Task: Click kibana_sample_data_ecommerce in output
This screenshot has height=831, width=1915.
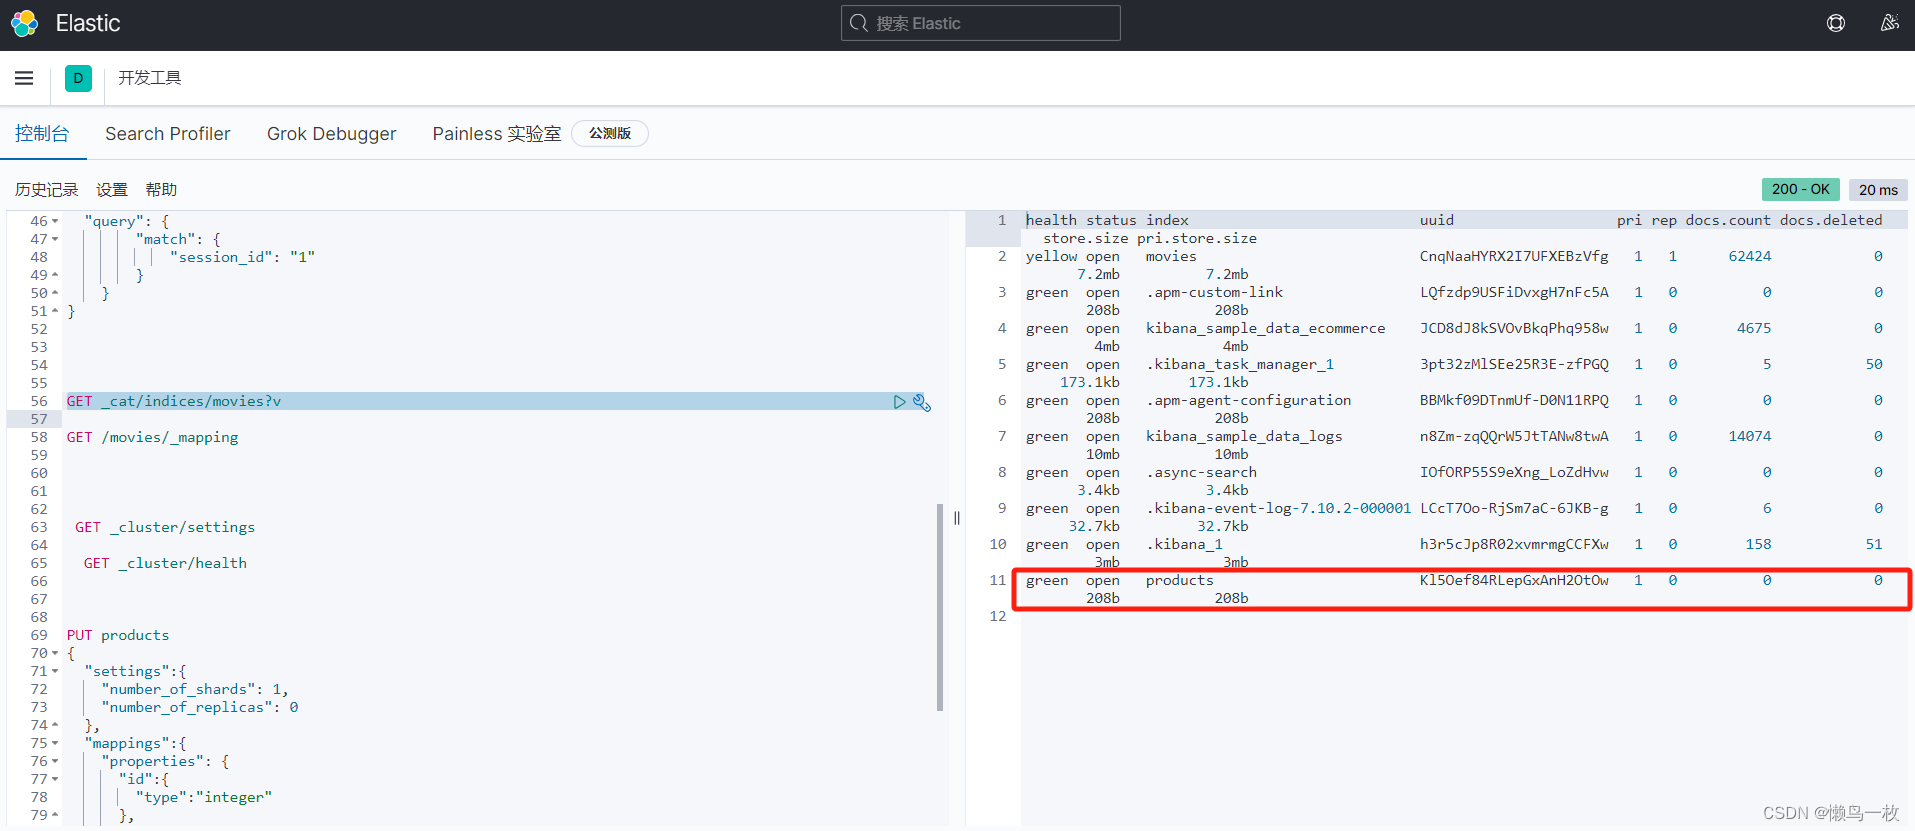Action: click(x=1266, y=328)
